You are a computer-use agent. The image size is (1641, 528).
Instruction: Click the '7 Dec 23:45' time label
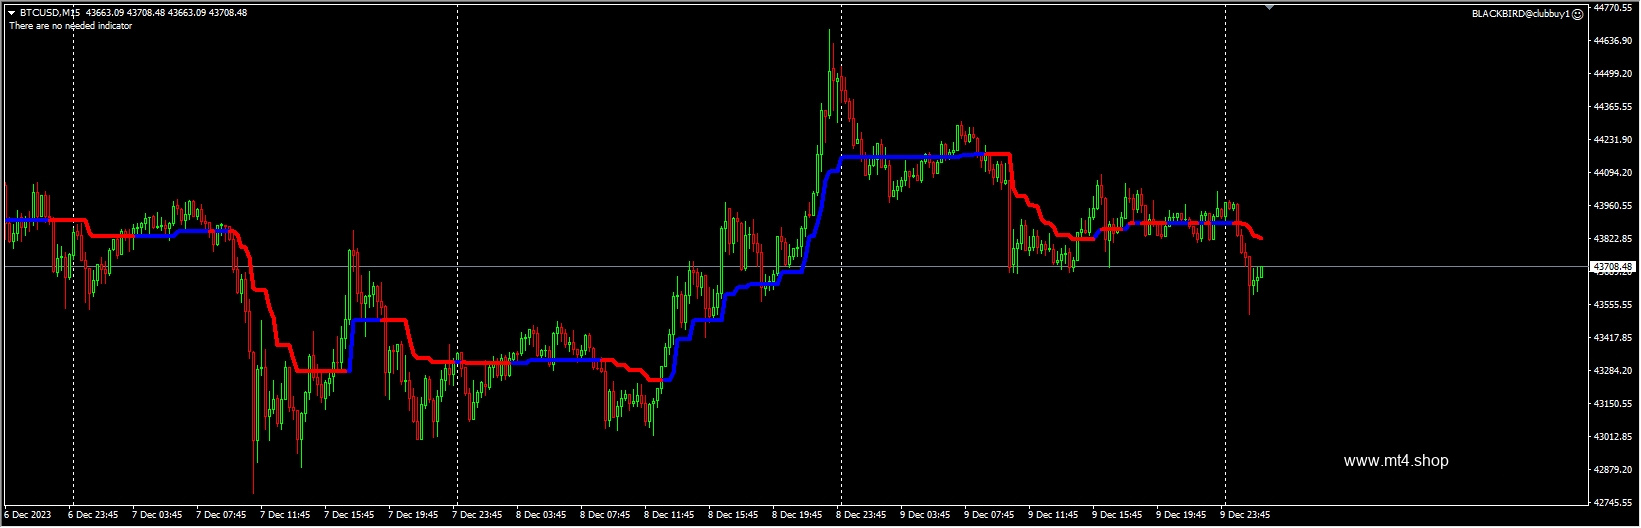[478, 515]
